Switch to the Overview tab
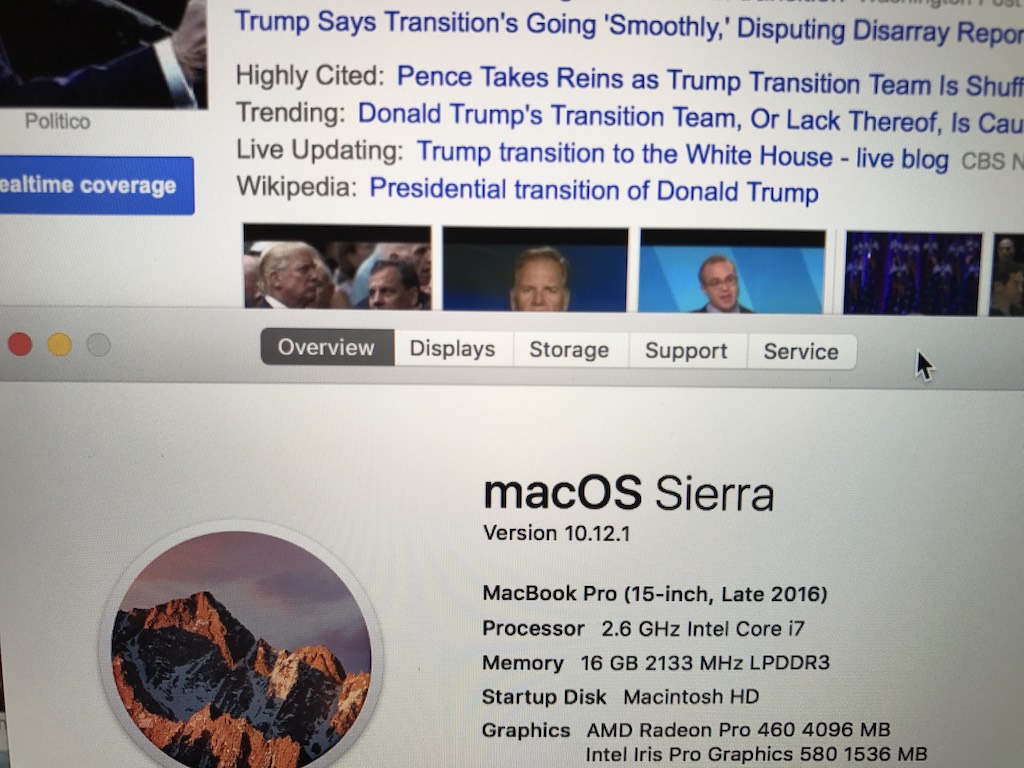The height and width of the screenshot is (768, 1024). 327,347
